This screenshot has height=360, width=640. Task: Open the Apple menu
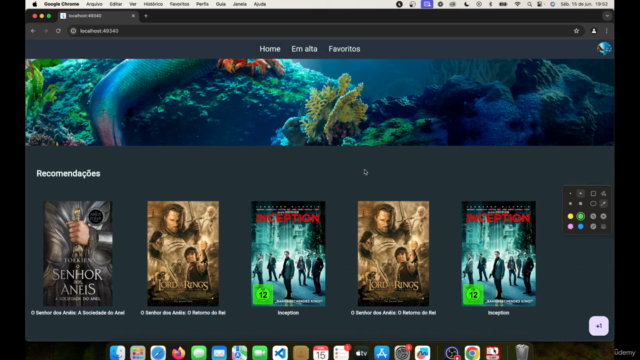click(35, 4)
